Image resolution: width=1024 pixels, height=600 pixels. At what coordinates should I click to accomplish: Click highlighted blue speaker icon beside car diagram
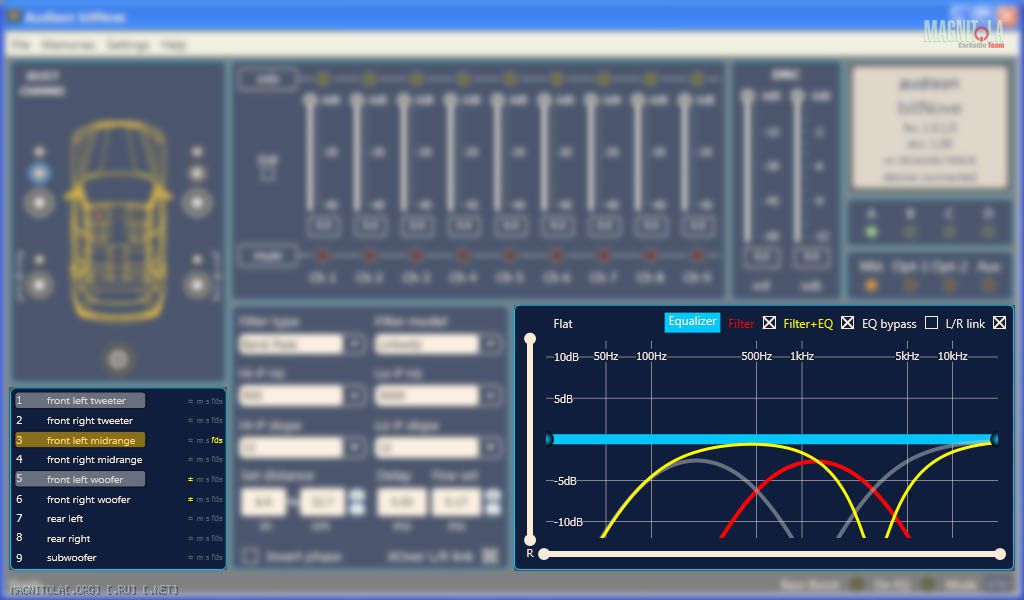tap(39, 174)
